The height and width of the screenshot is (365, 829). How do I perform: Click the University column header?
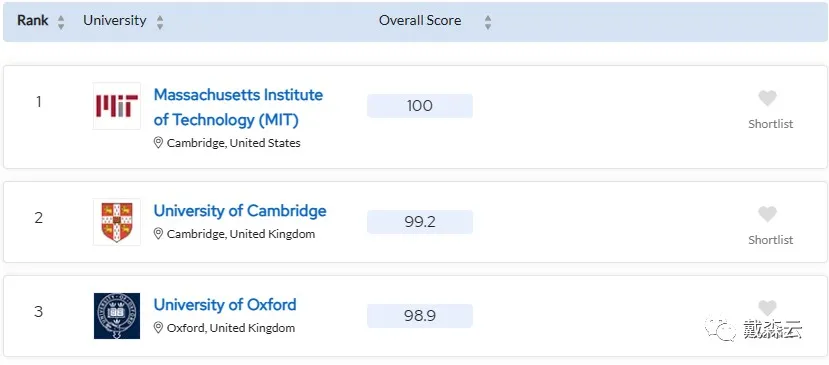115,21
